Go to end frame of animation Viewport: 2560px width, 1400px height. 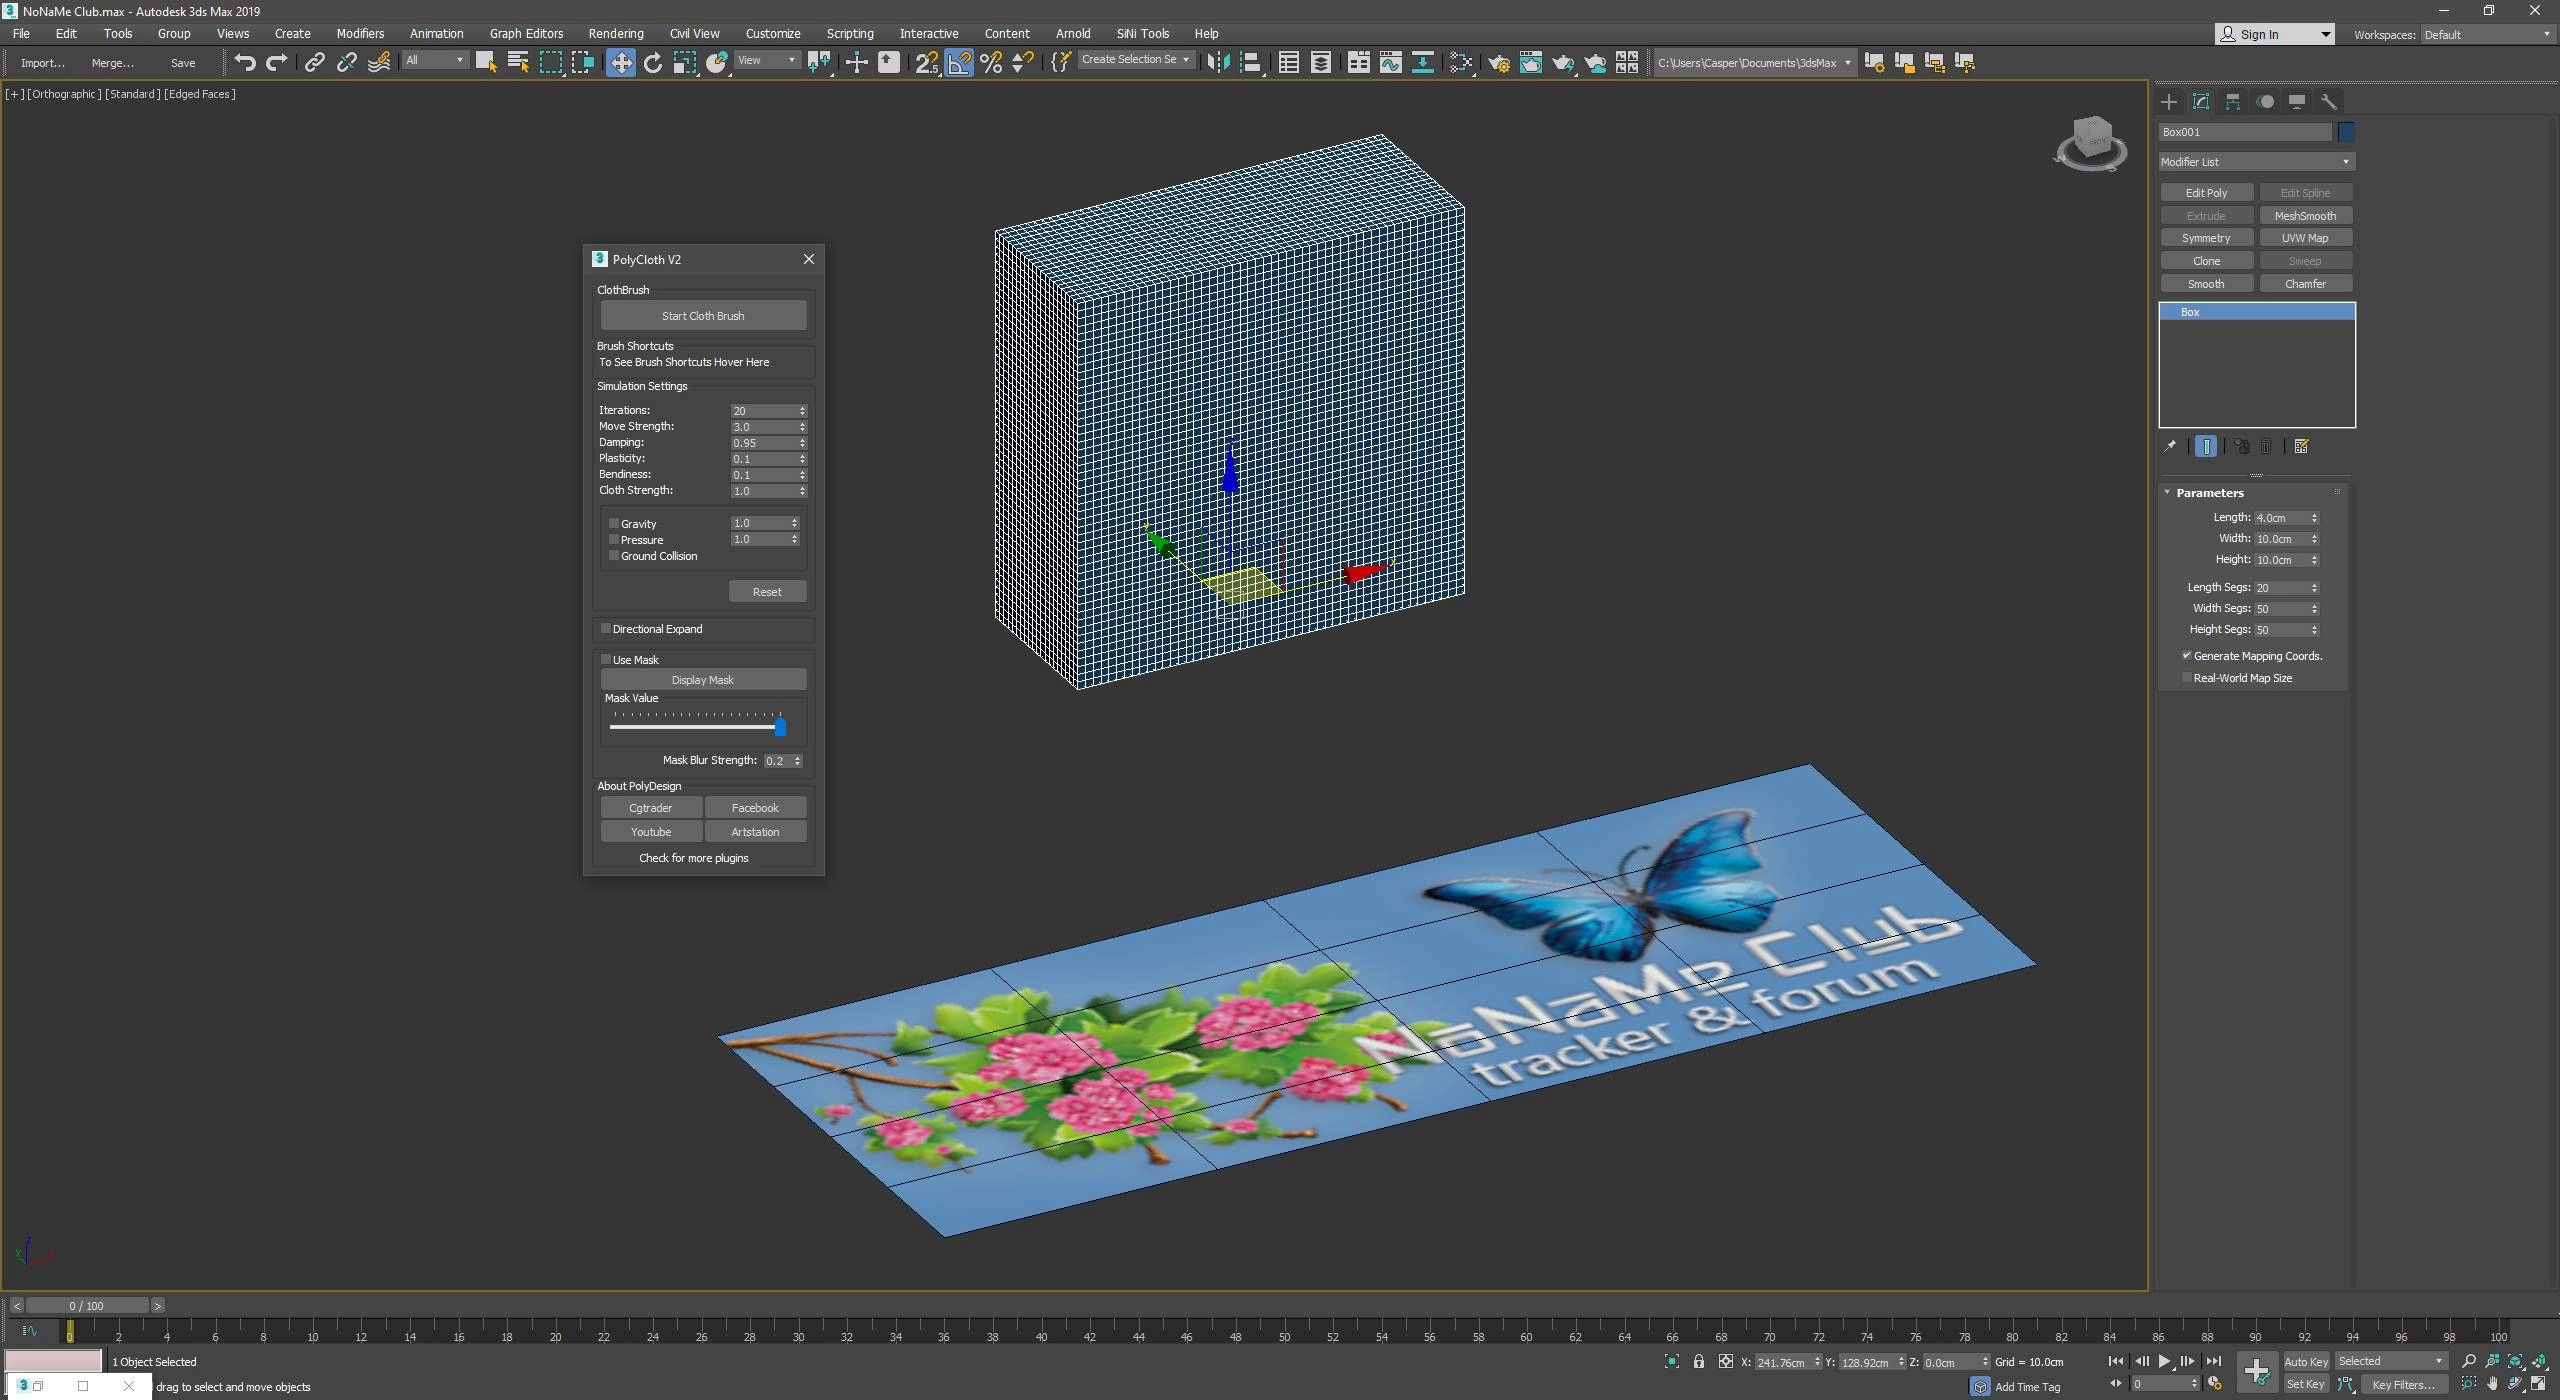pyautogui.click(x=2213, y=1361)
